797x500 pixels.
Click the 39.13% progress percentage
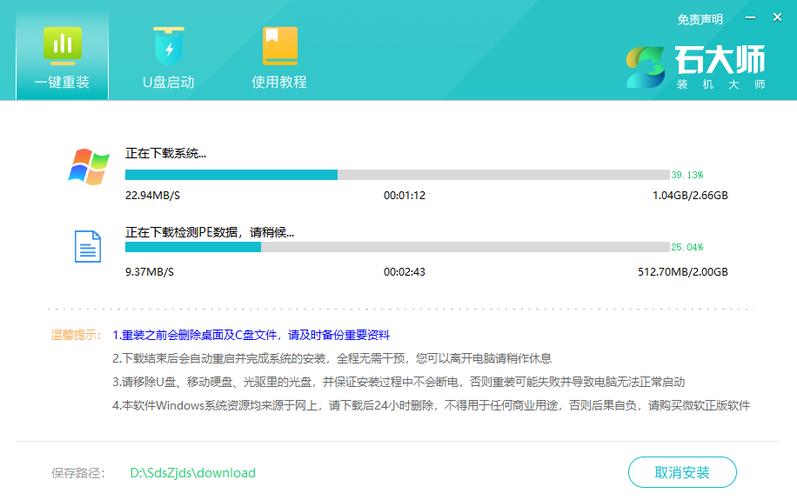687,175
